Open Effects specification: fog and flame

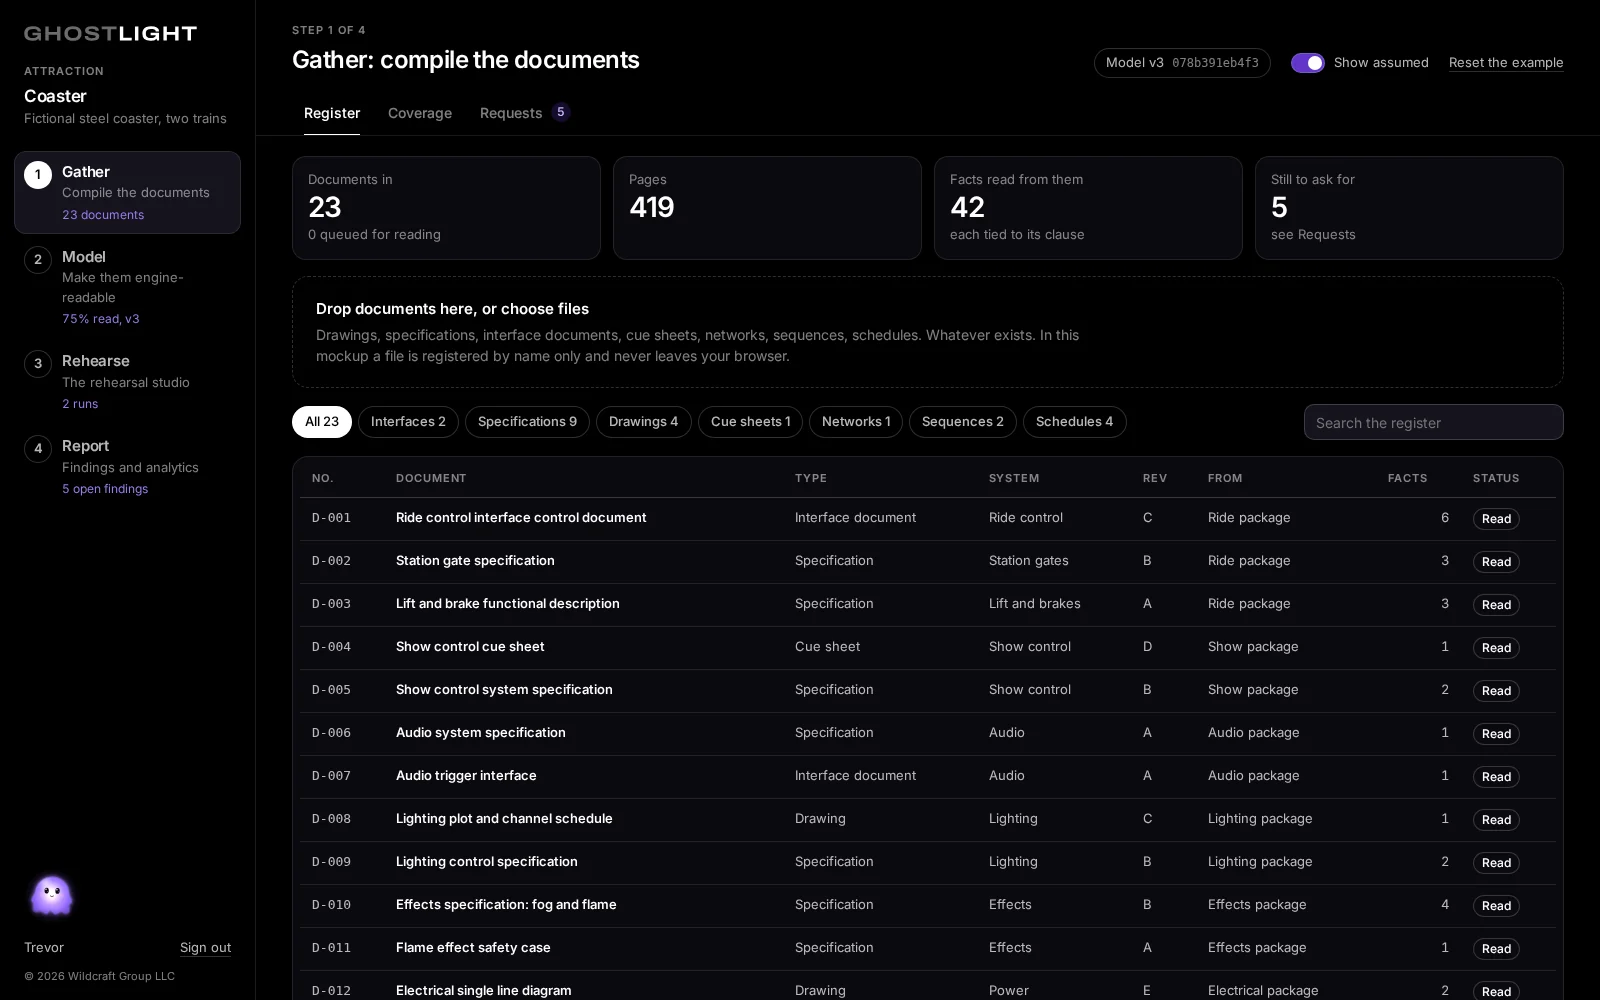point(506,904)
